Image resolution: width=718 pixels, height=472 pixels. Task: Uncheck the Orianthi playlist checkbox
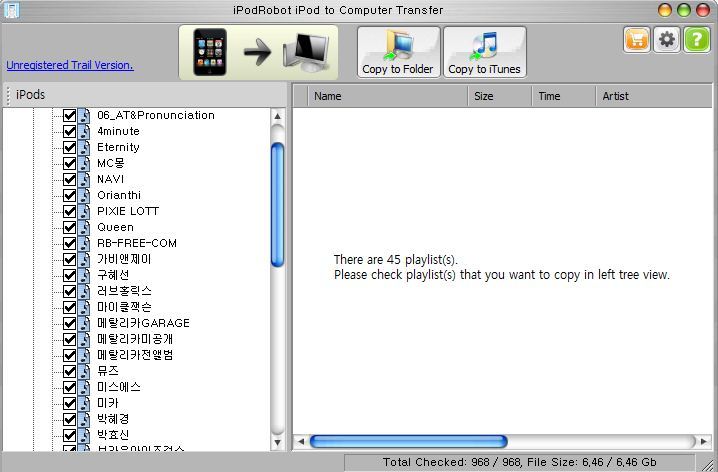click(x=70, y=195)
